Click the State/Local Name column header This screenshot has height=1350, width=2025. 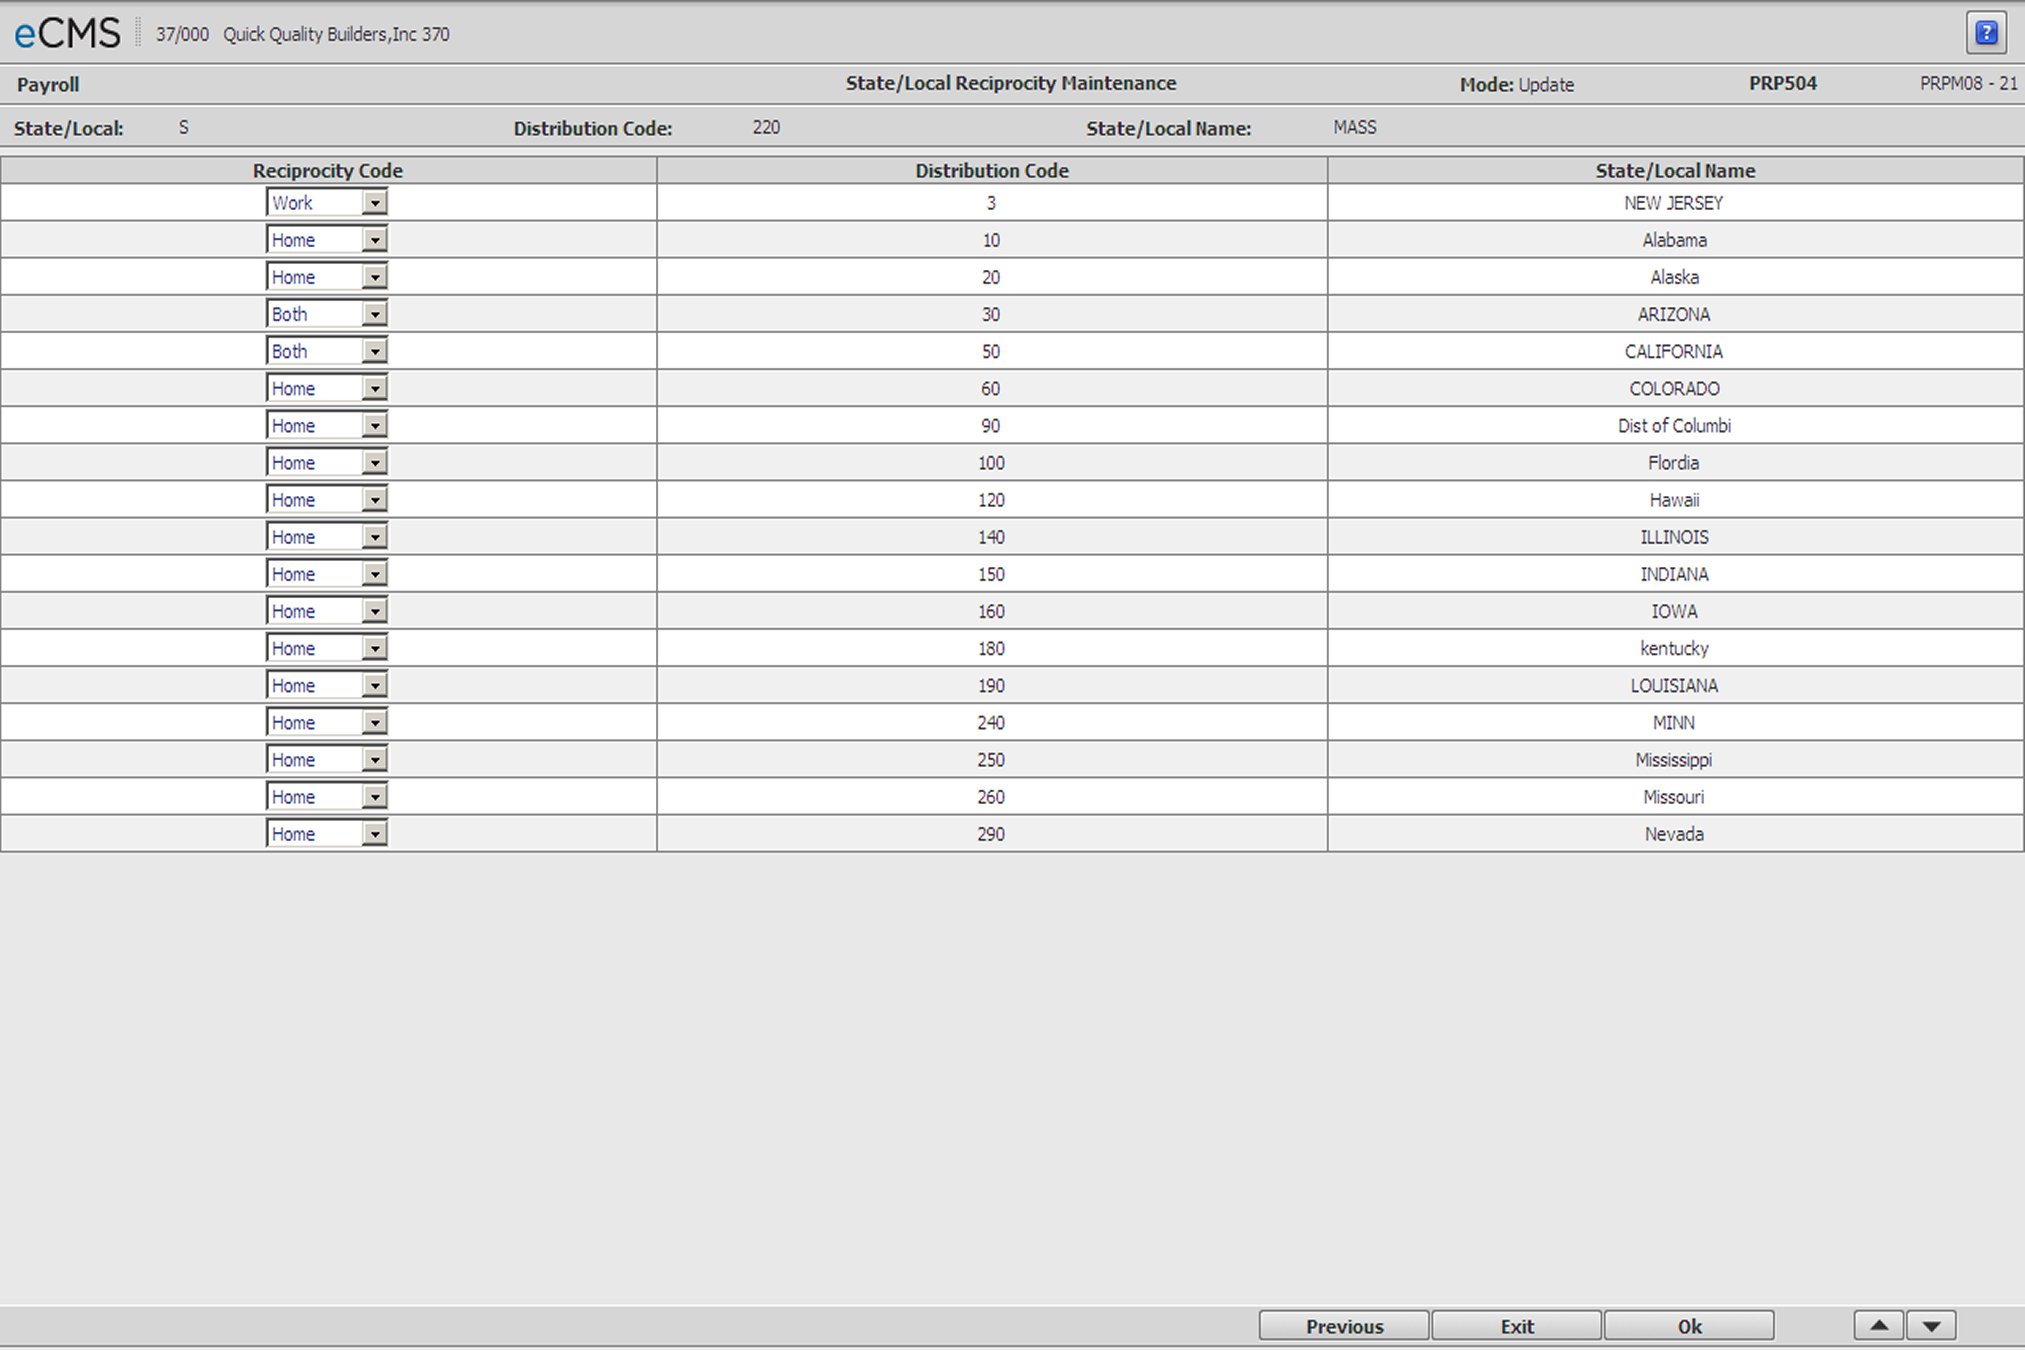pos(1675,171)
